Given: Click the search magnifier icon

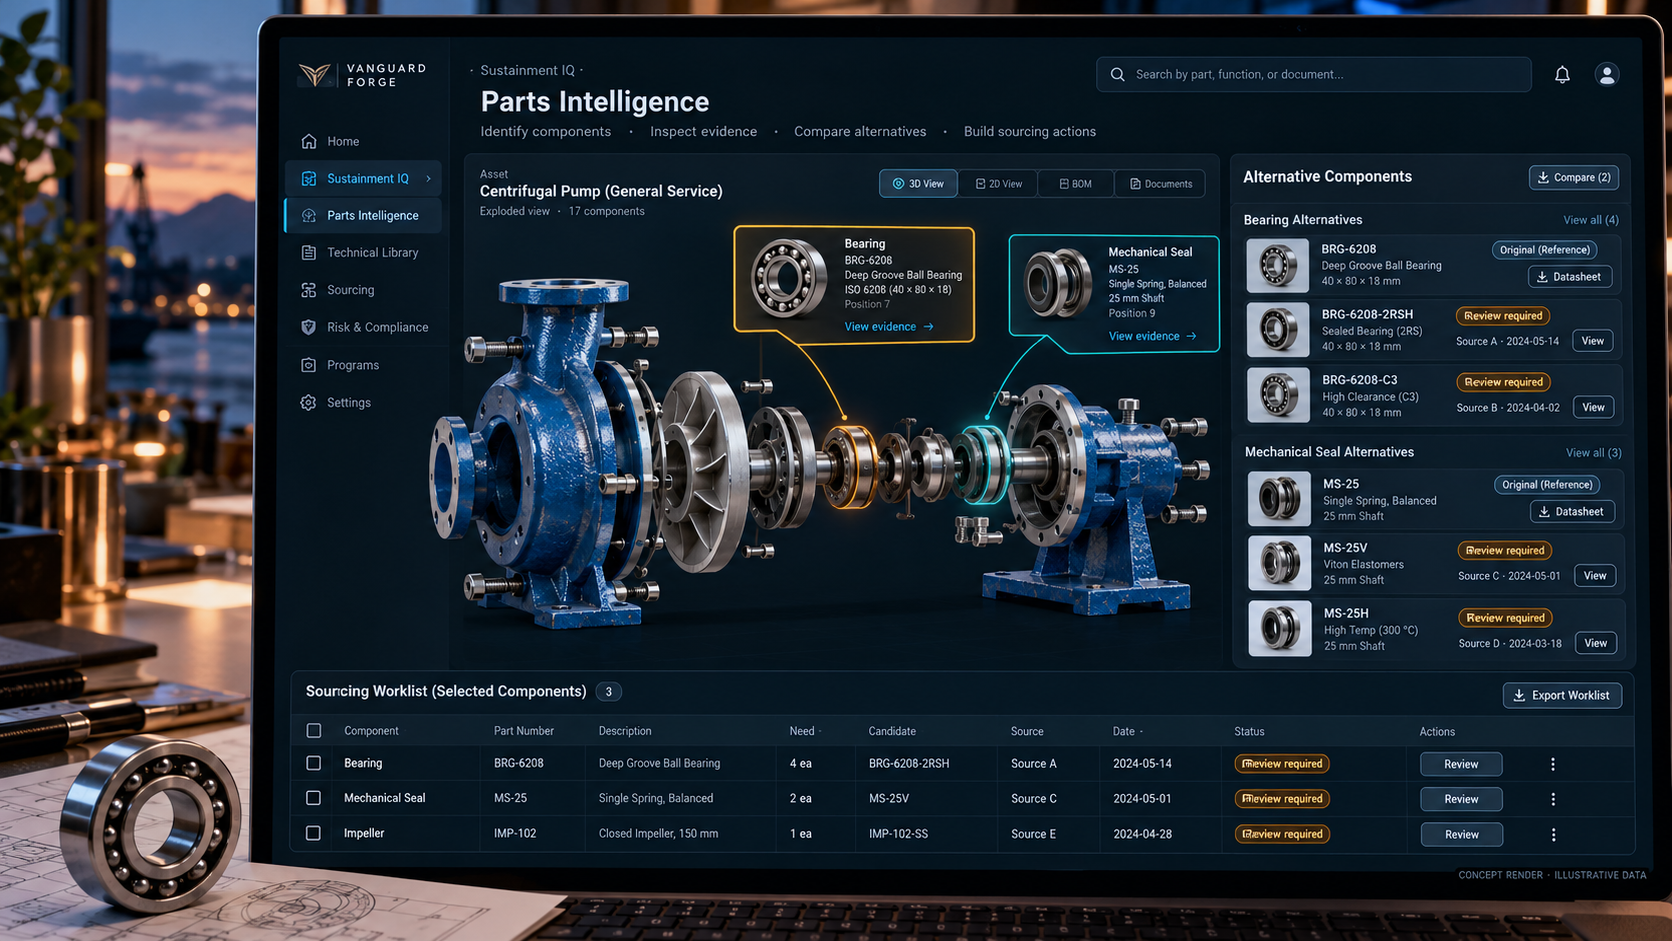Looking at the screenshot, I should tap(1118, 74).
